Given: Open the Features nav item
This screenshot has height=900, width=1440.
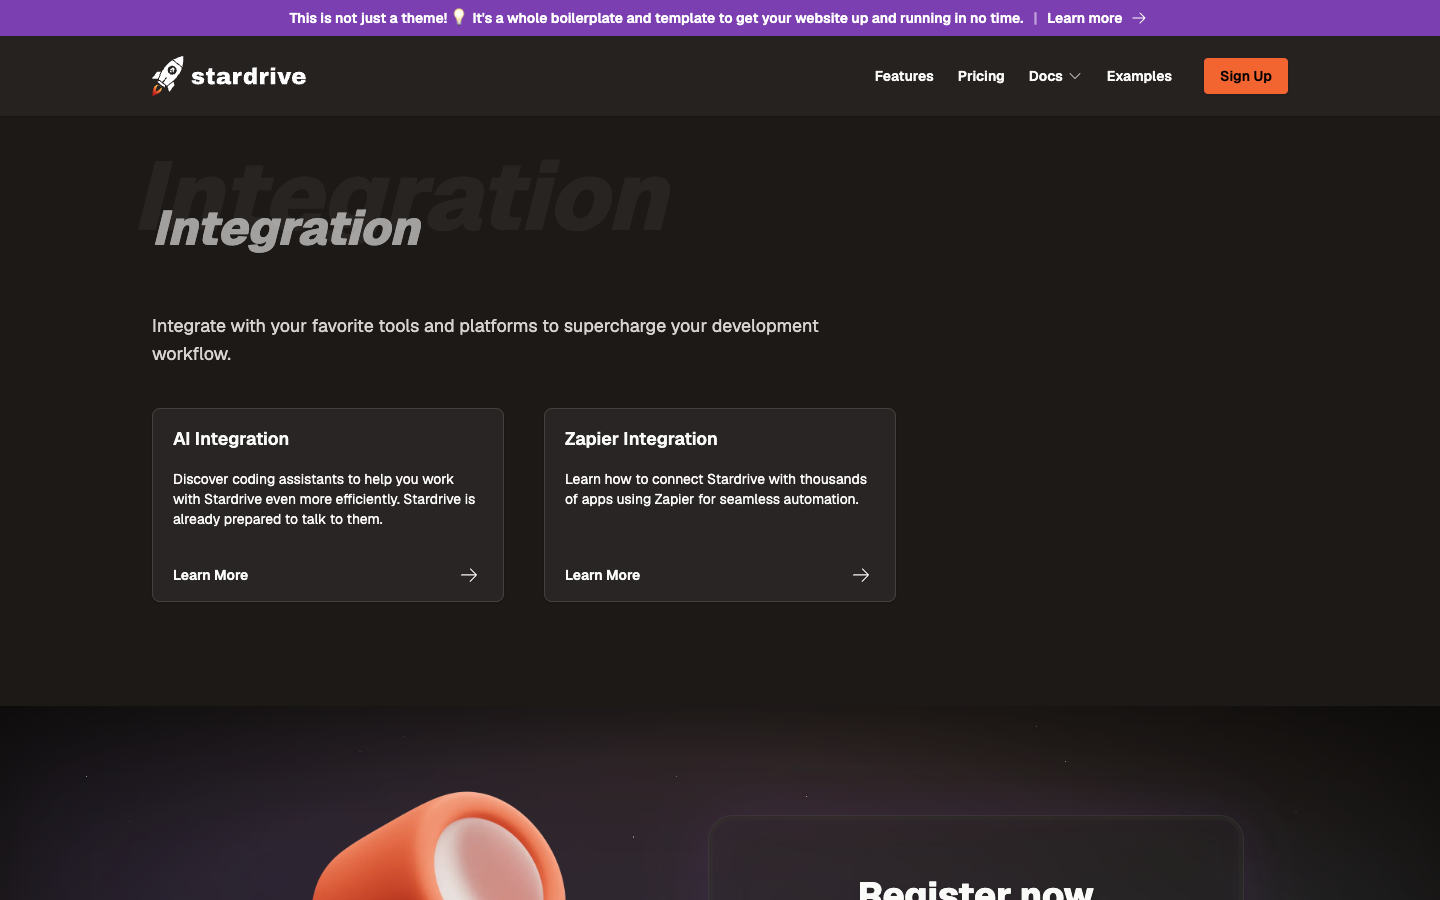Looking at the screenshot, I should pyautogui.click(x=904, y=76).
